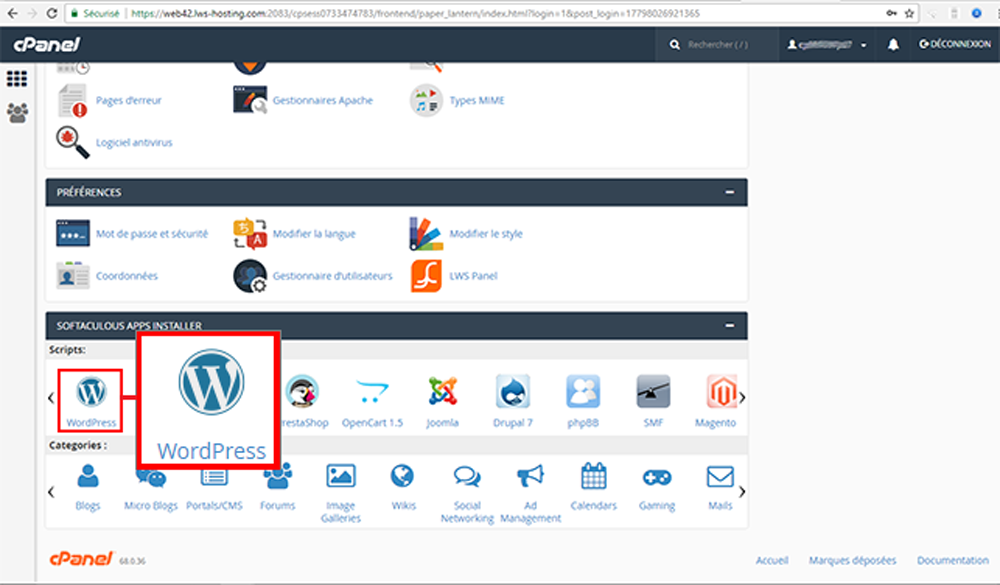Open the Accueil footer link

772,560
